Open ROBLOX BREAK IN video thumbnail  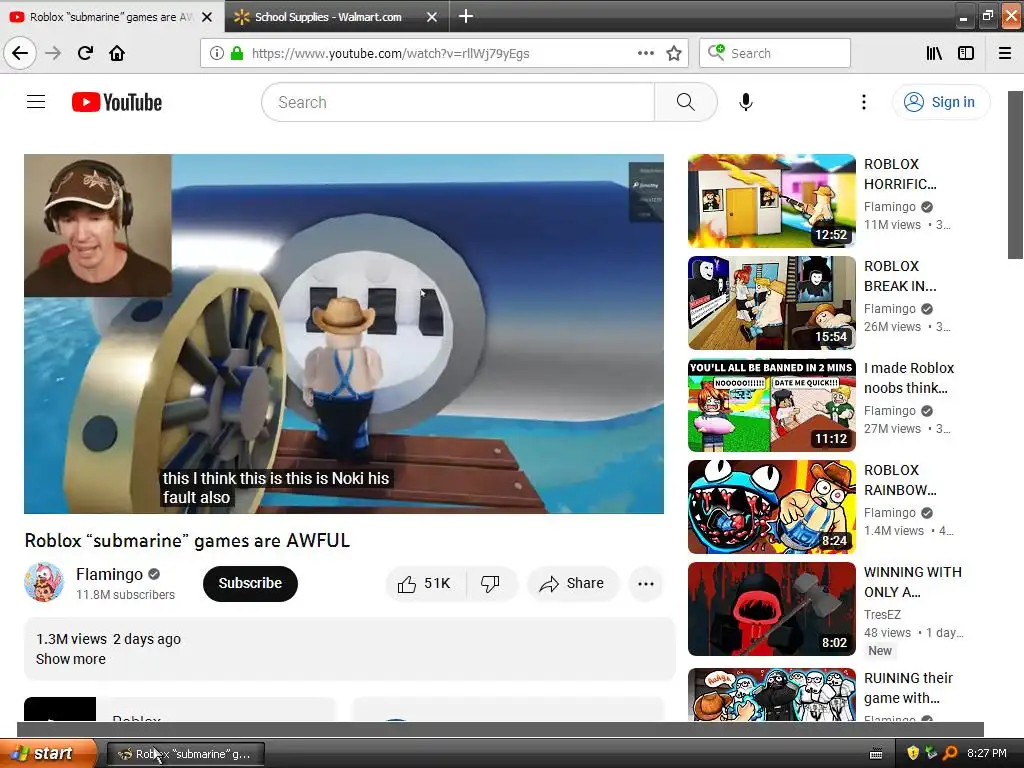771,302
